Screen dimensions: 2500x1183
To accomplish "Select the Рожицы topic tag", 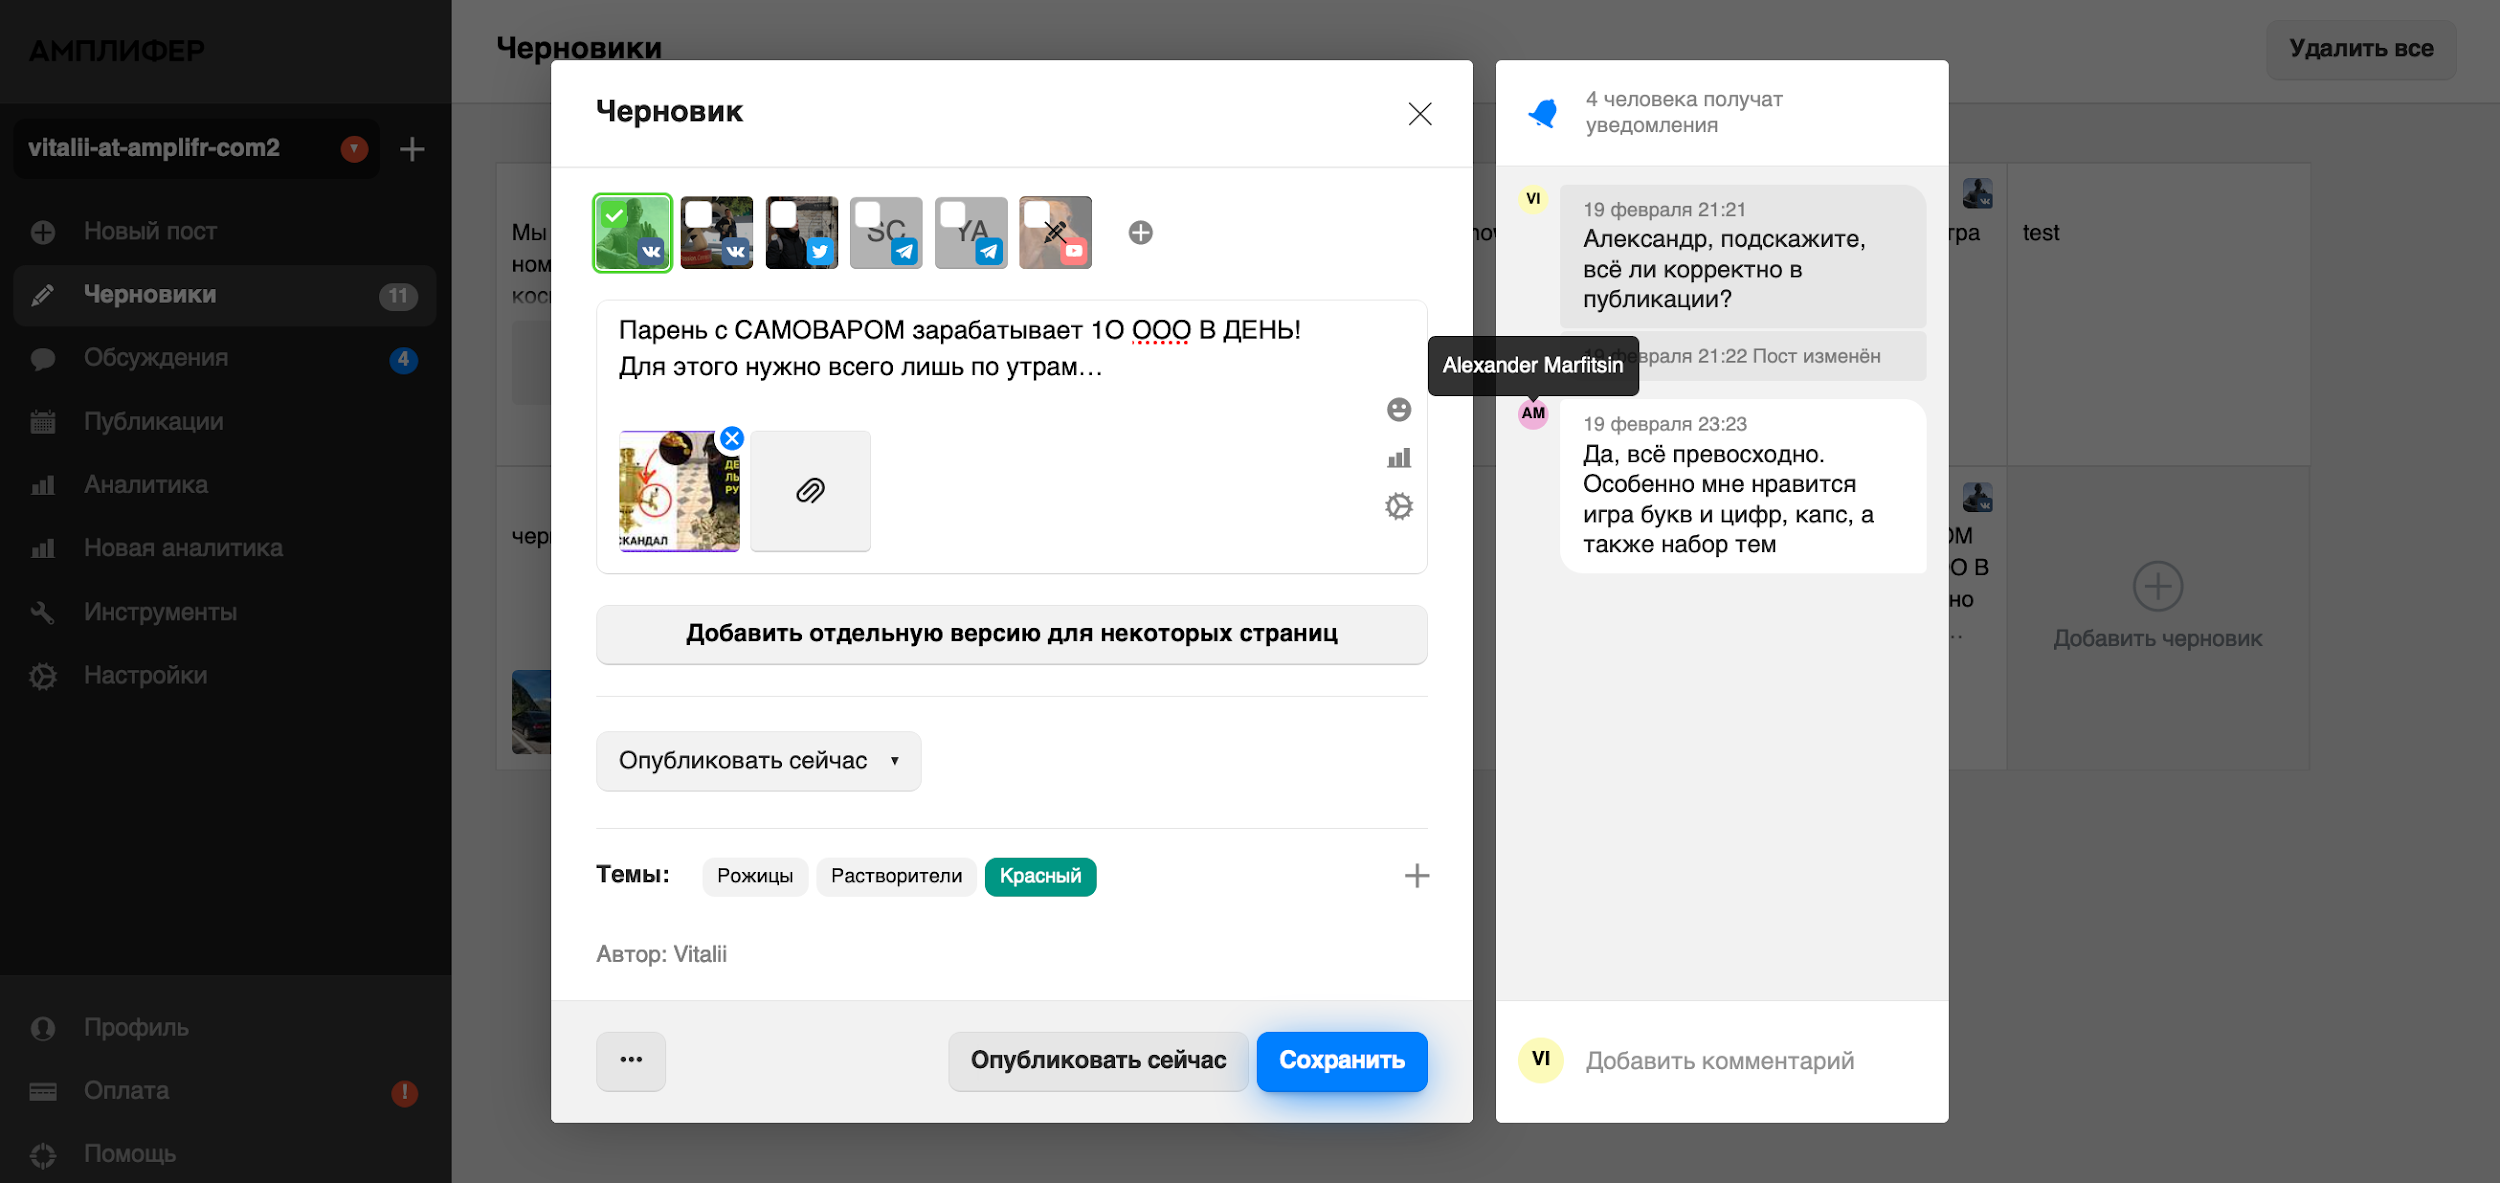I will click(755, 876).
